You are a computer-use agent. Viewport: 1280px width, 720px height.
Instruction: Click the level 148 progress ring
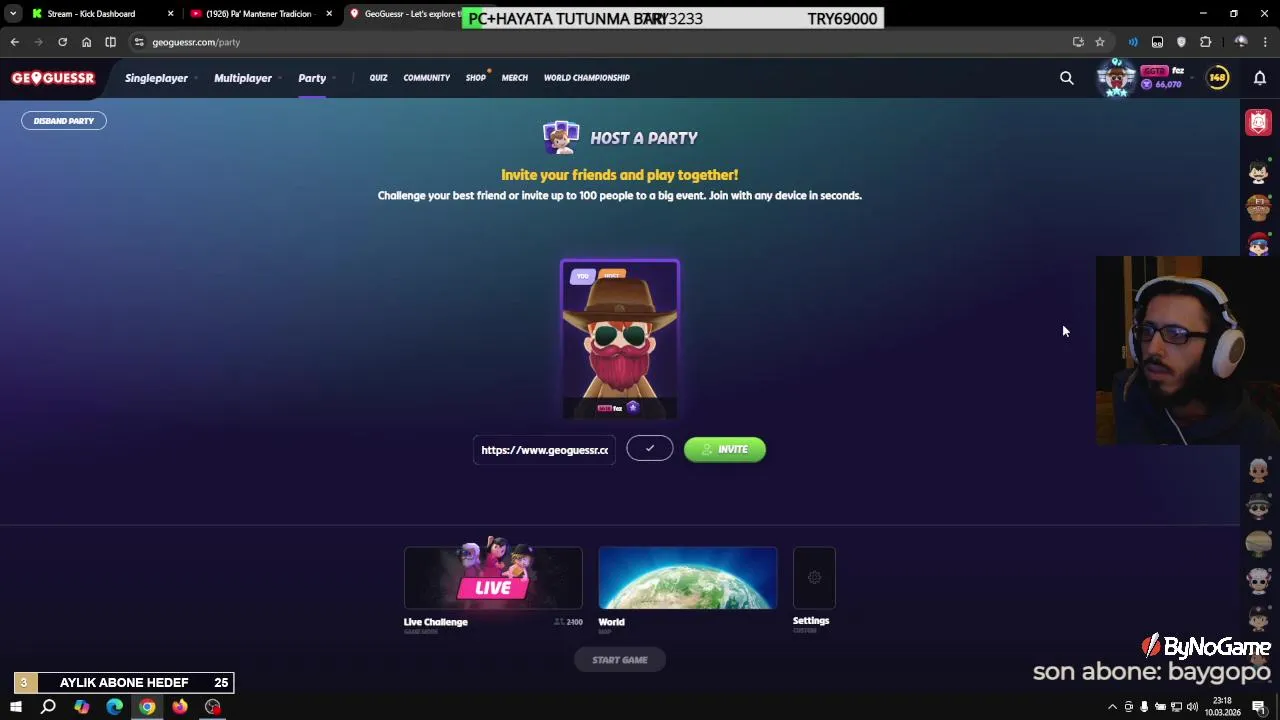(x=1218, y=77)
